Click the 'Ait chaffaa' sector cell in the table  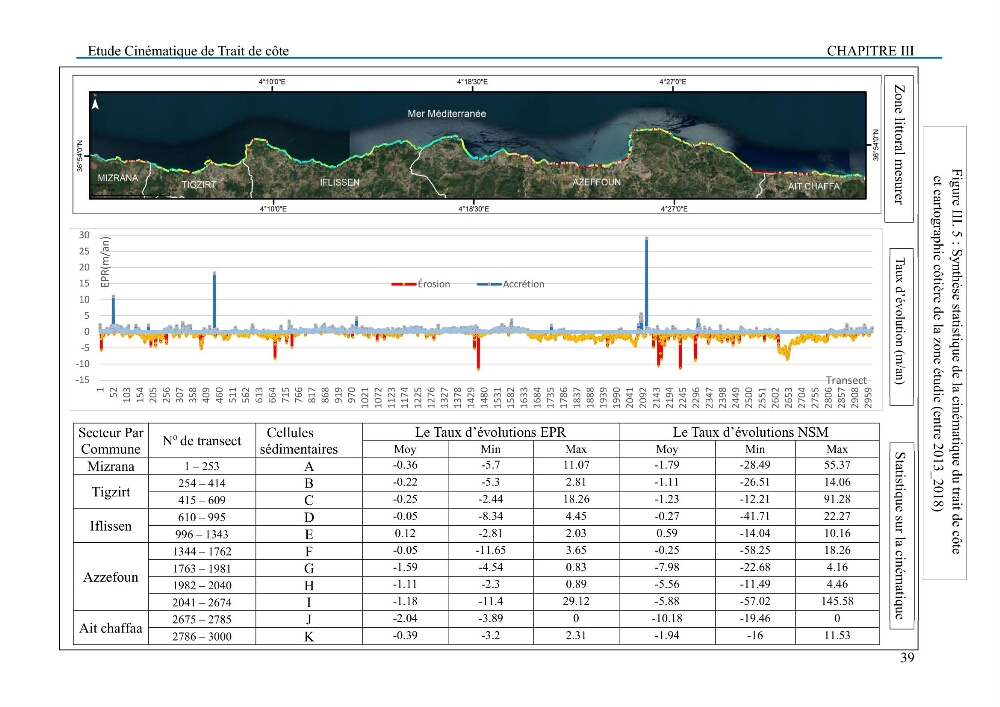click(x=111, y=628)
